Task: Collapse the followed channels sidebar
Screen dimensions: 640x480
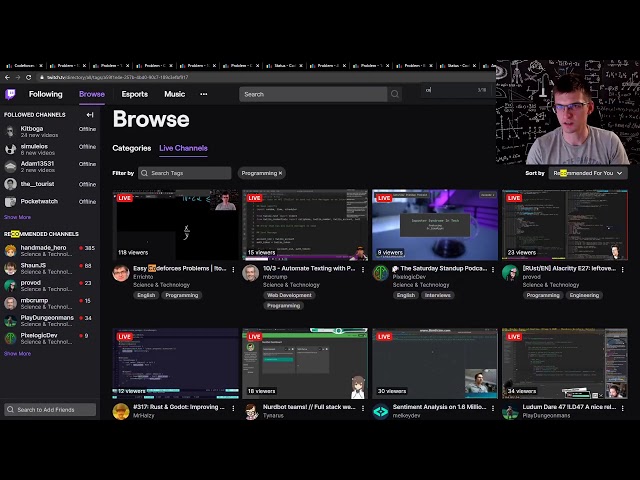Action: (90, 115)
